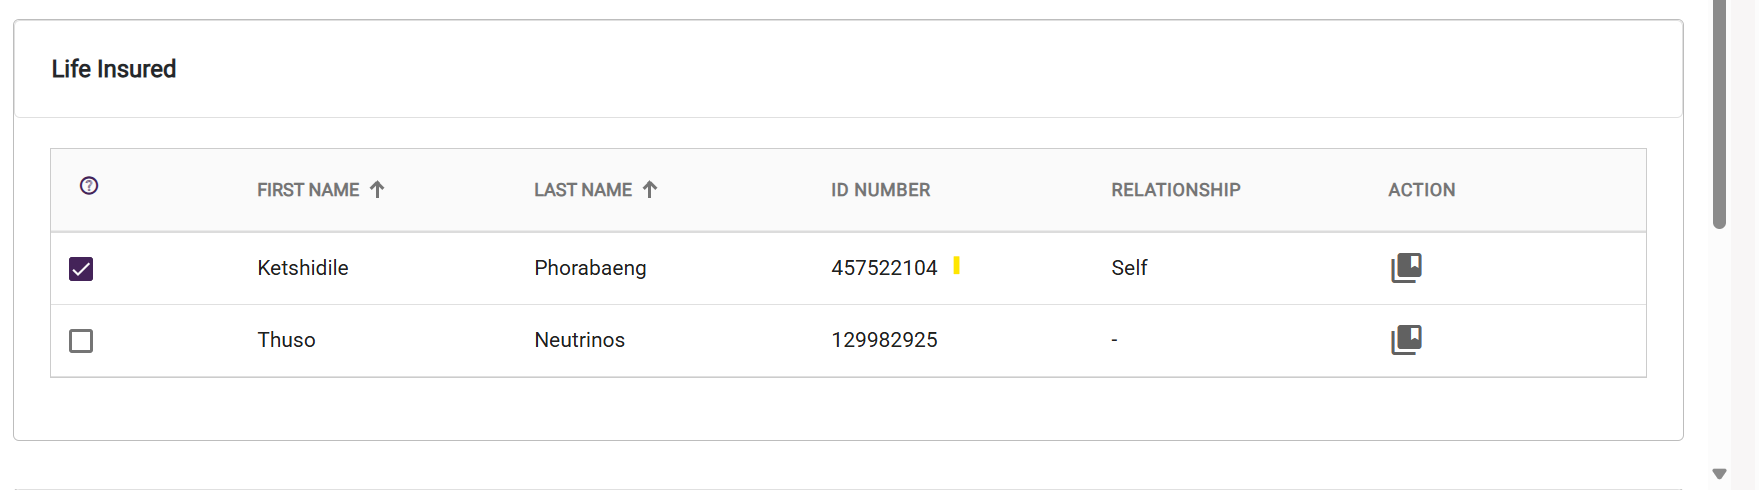Click the ID NUMBER column header
The width and height of the screenshot is (1759, 490).
pos(880,190)
